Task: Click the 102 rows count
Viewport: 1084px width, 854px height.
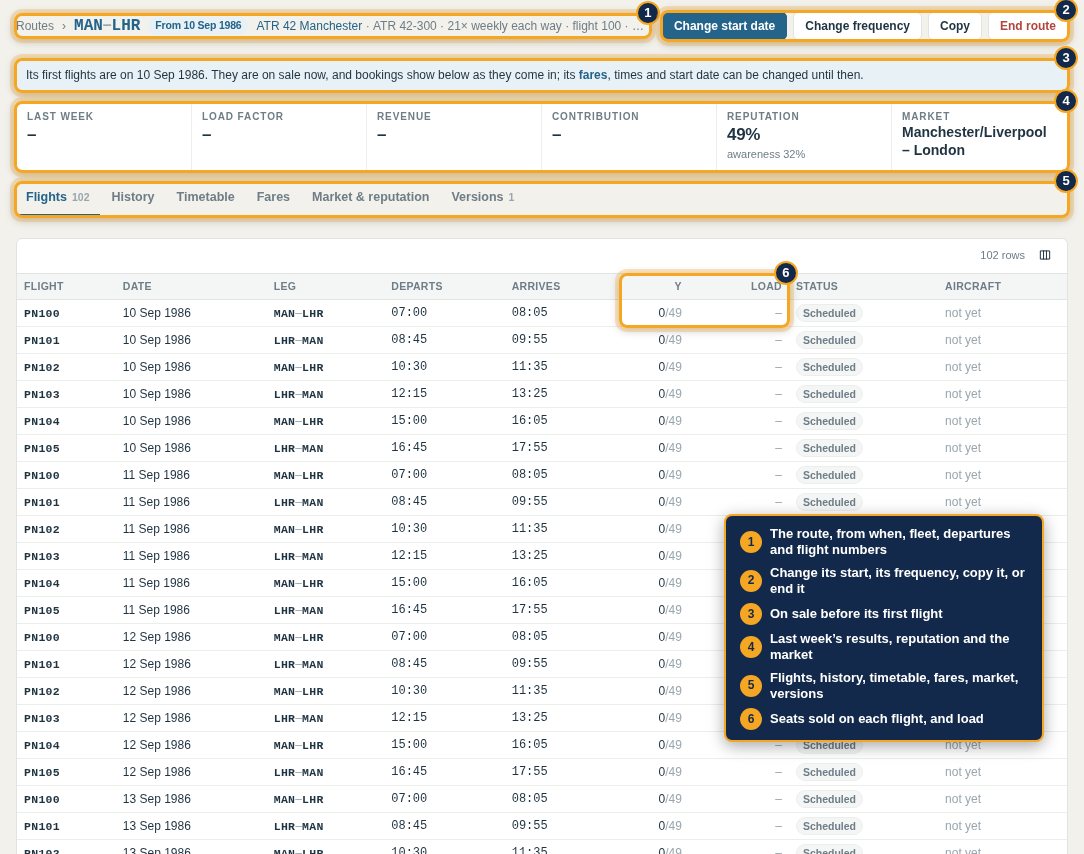Action: [x=1002, y=255]
